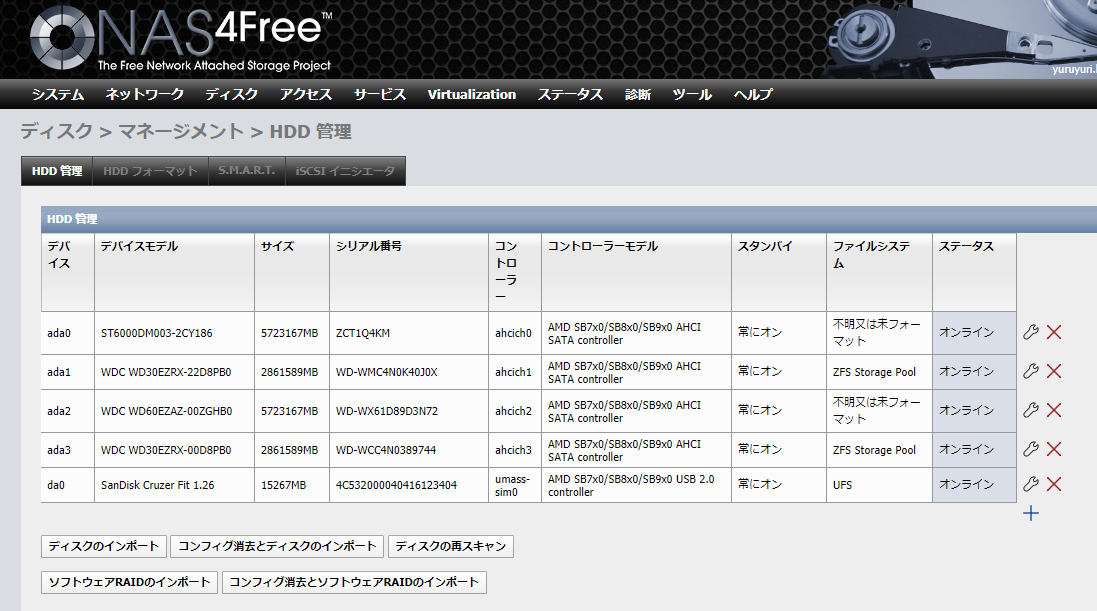Switch to HDD フォーマット tab
The height and width of the screenshot is (611, 1097).
(150, 171)
